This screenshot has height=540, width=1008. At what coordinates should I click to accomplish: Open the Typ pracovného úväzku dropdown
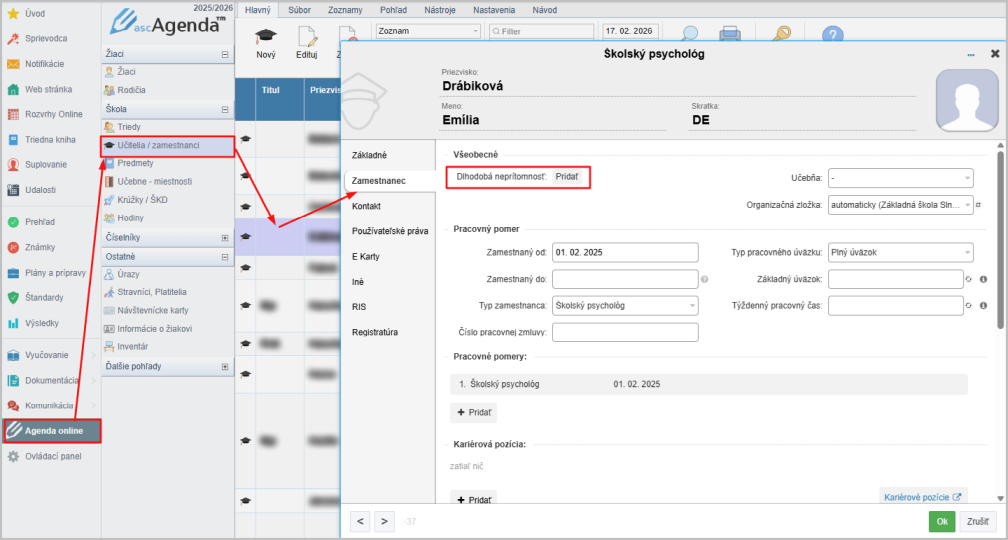pos(900,253)
